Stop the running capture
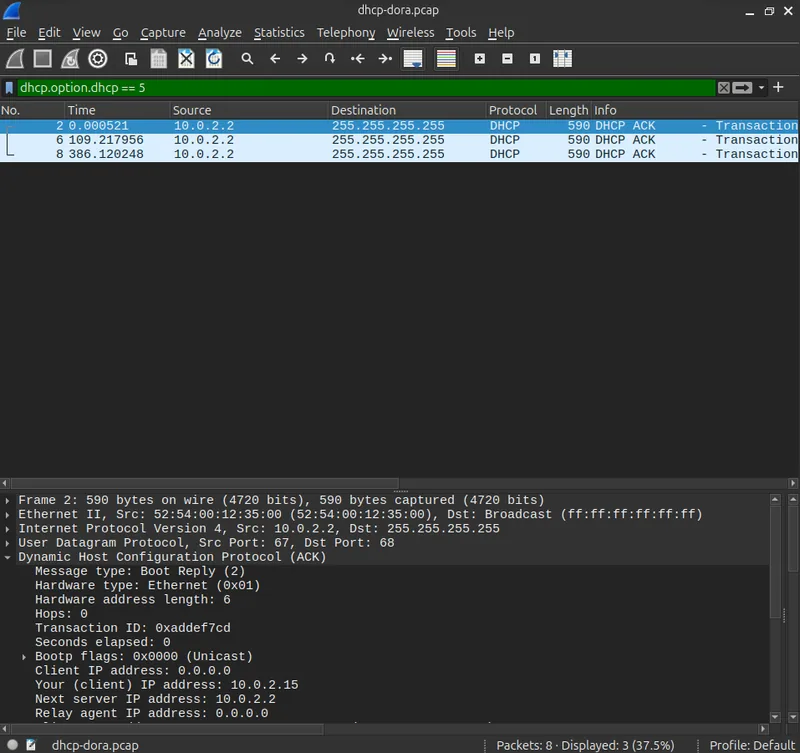Image resolution: width=800 pixels, height=753 pixels. point(42,59)
